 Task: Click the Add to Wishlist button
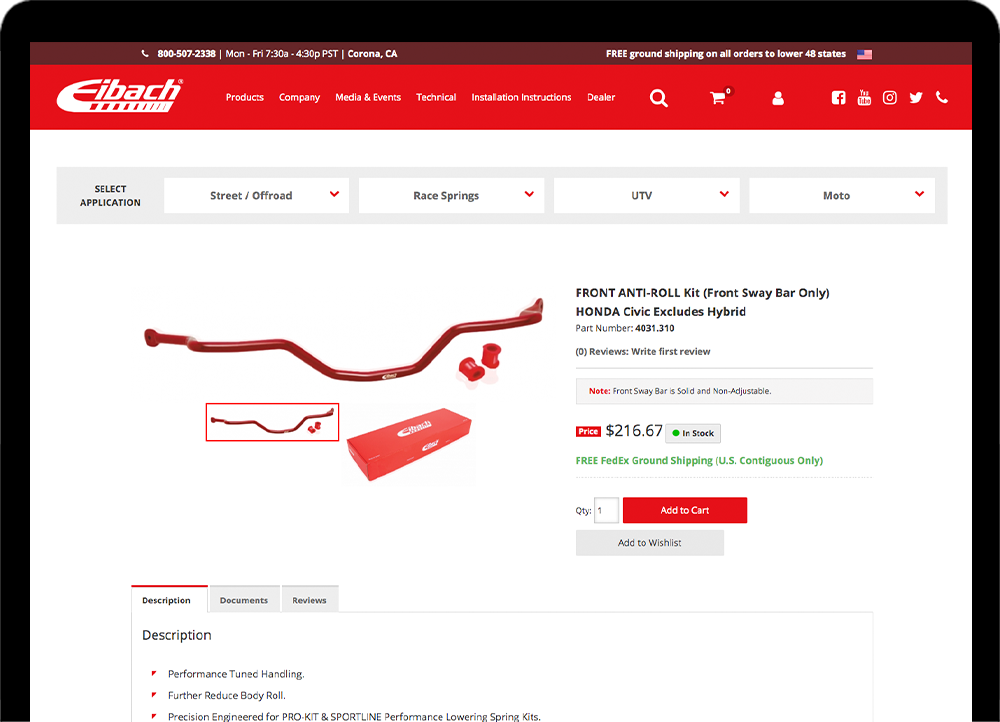650,543
